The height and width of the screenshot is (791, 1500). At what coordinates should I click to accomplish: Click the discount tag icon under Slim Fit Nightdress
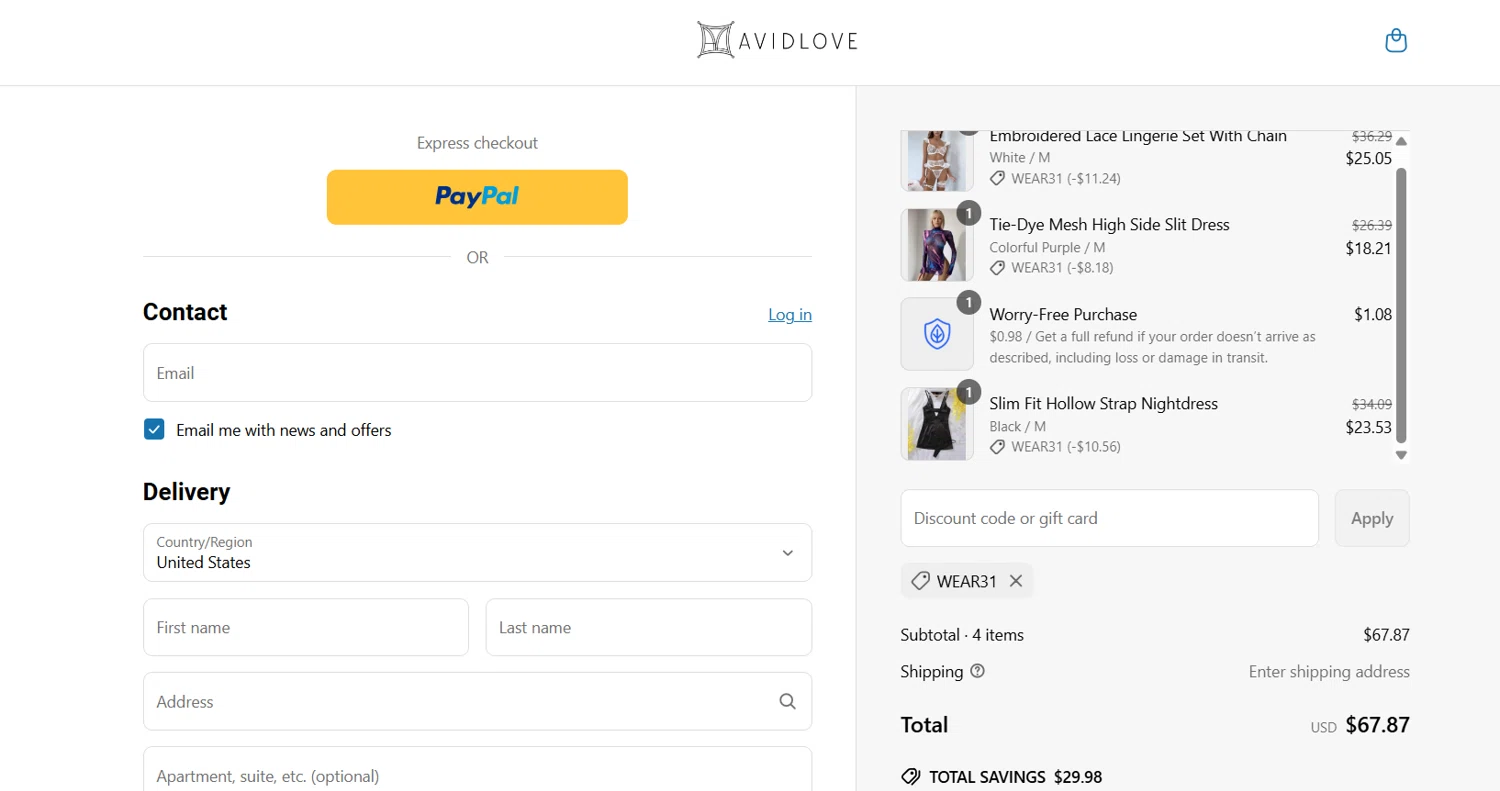click(x=997, y=447)
